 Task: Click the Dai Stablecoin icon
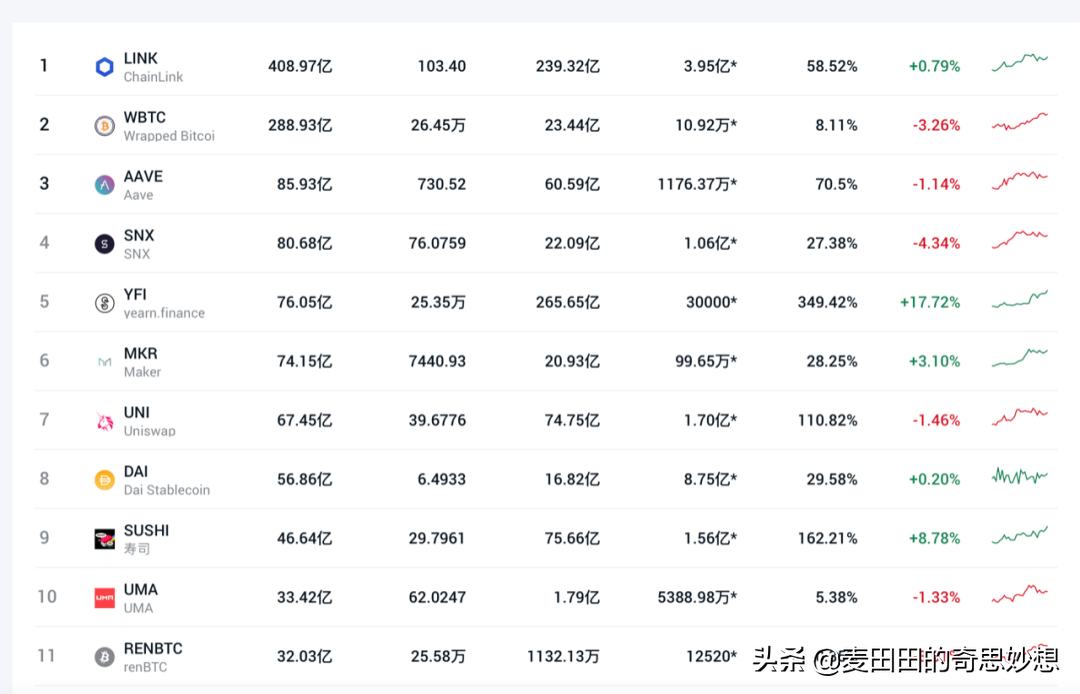[104, 480]
